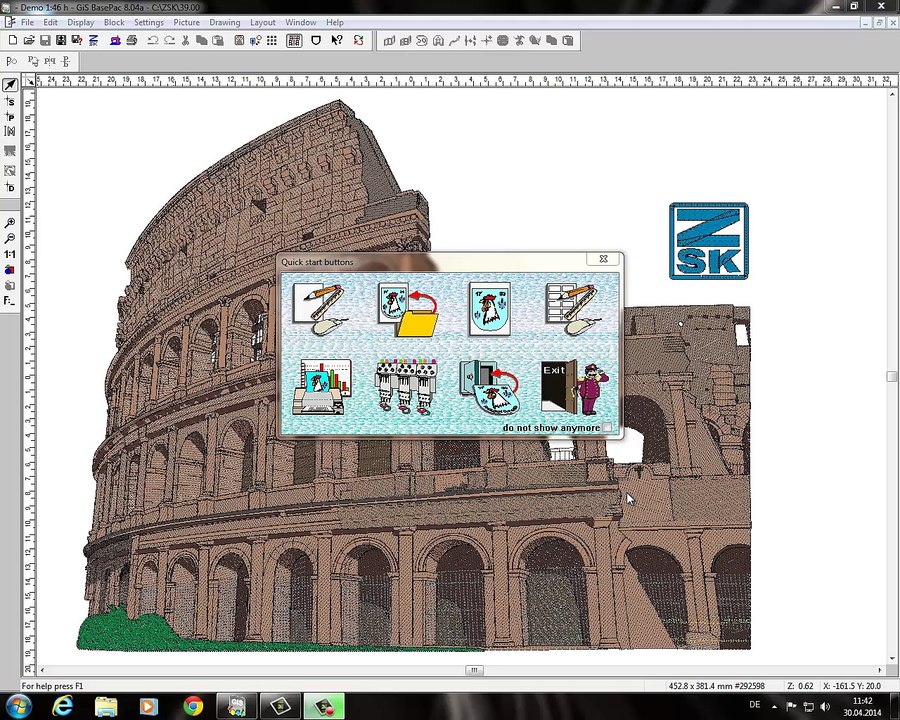The height and width of the screenshot is (720, 900).
Task: Click the DE language indicator in tray
Action: [755, 704]
